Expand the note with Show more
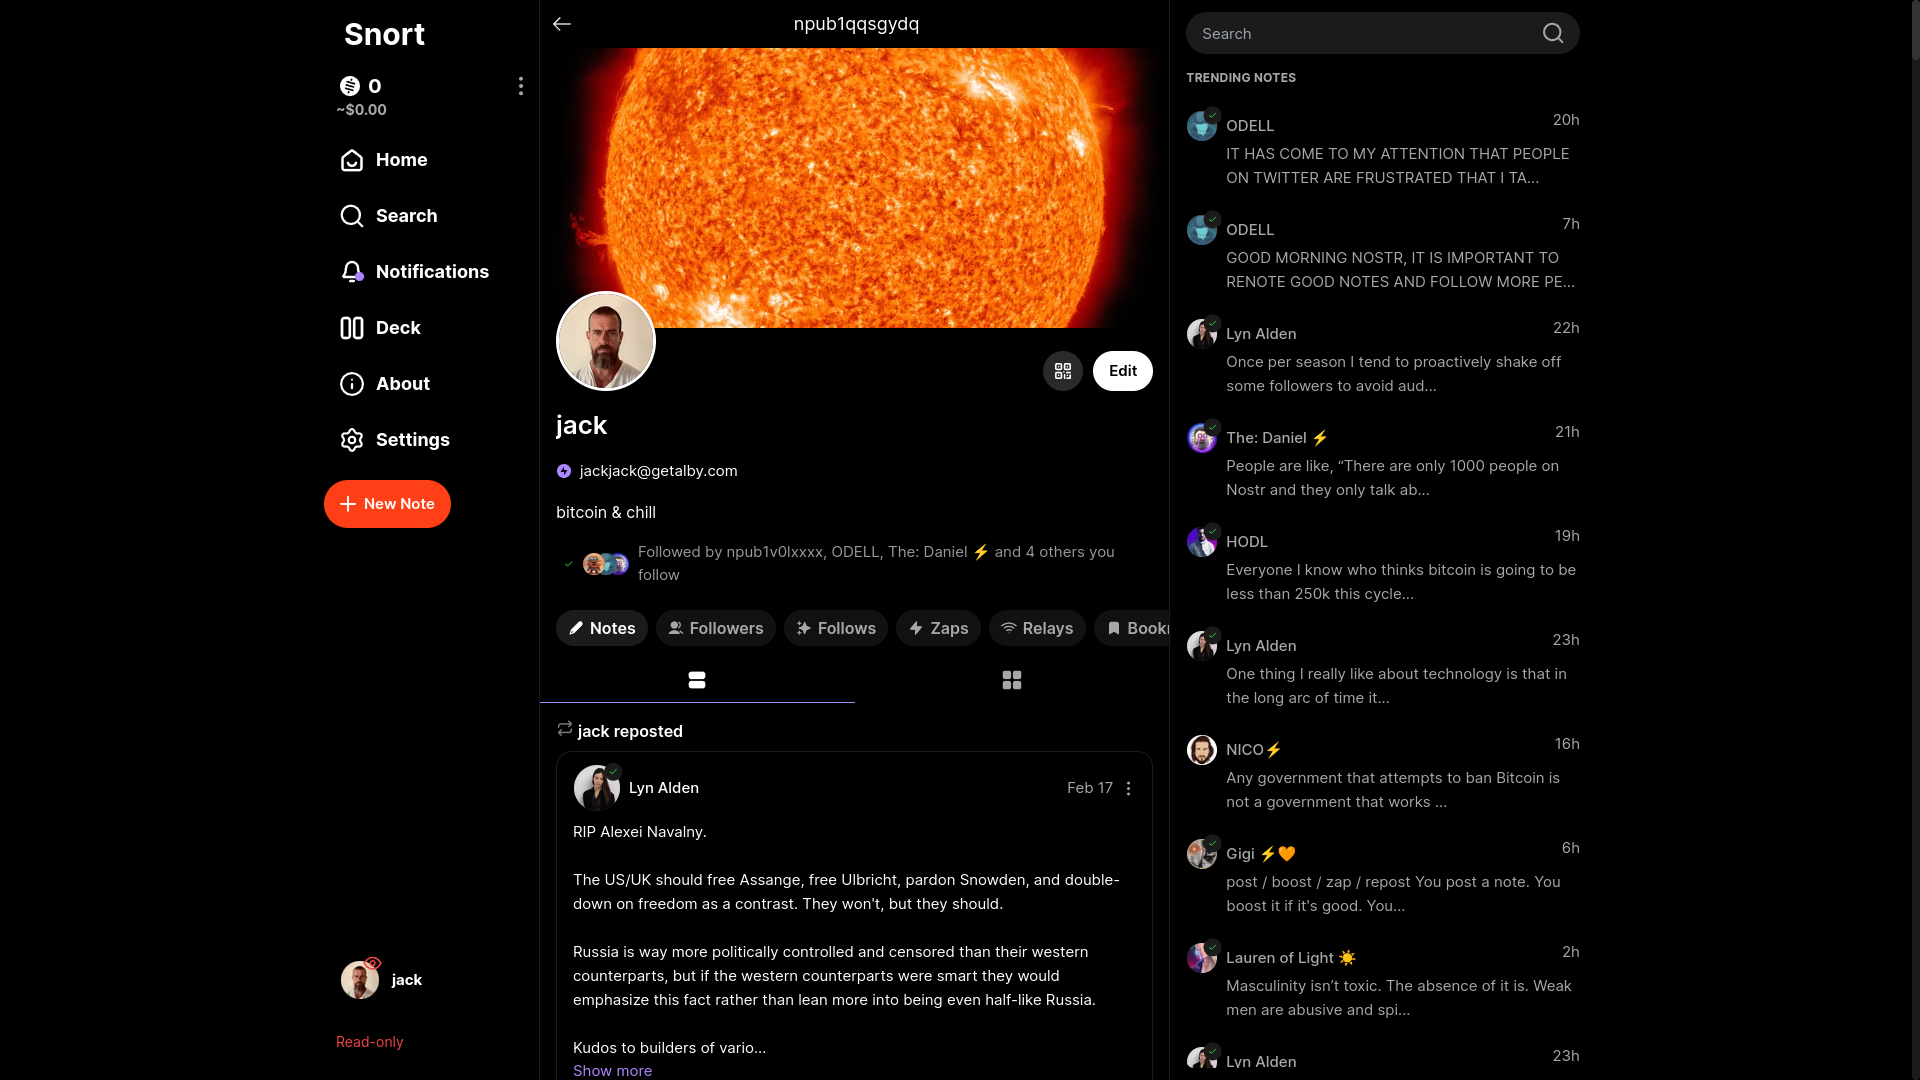The width and height of the screenshot is (1920, 1080). pos(612,1070)
